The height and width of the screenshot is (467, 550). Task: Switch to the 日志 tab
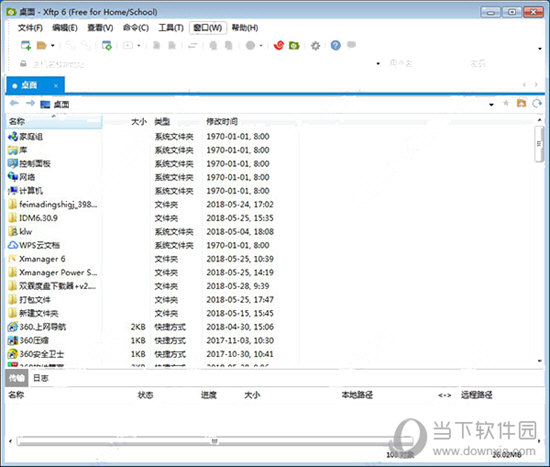click(41, 378)
